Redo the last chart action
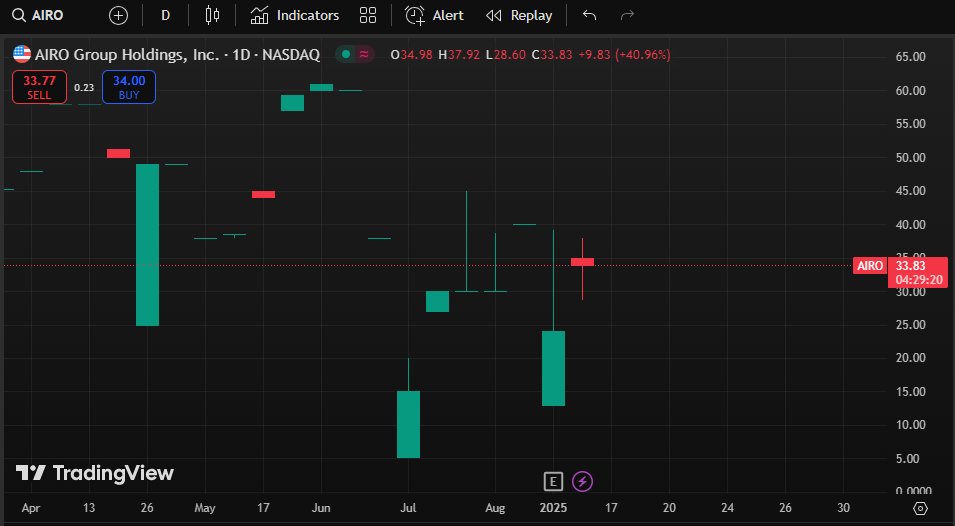The image size is (955, 526). click(627, 15)
